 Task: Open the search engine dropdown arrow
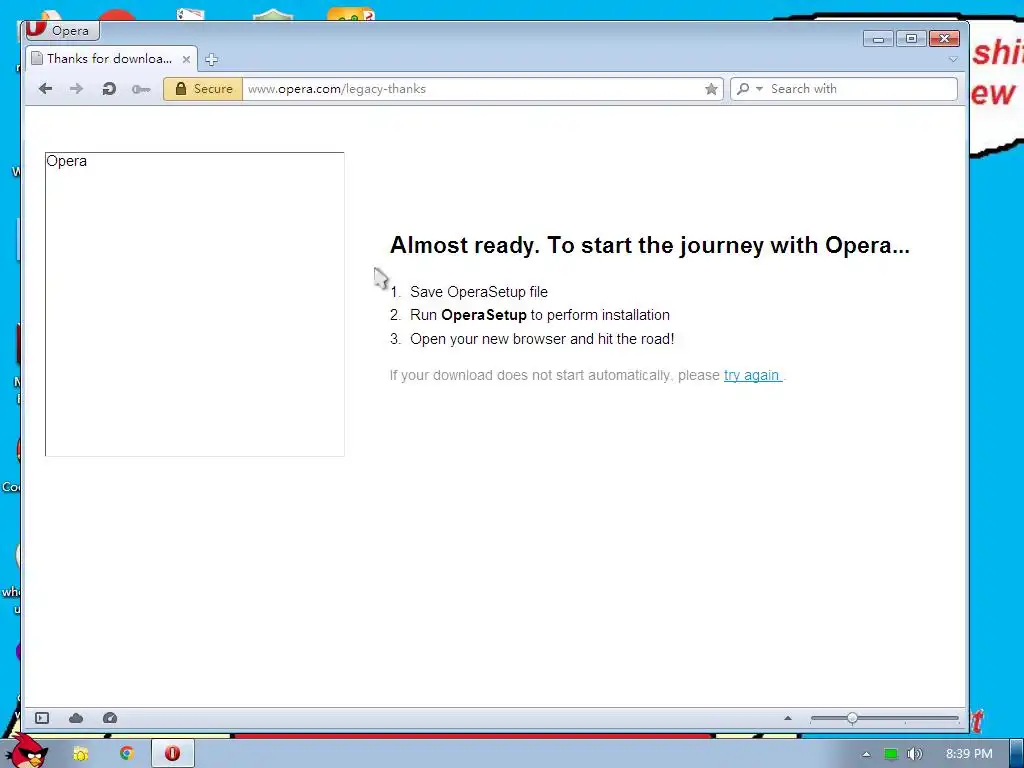tap(759, 89)
